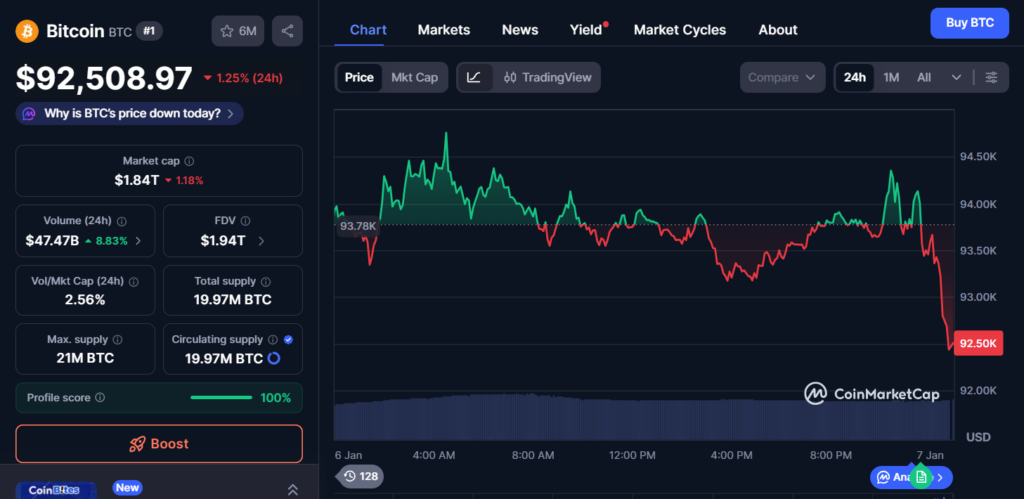
Task: Open 'Why is BTC's price down today?'
Action: [x=130, y=114]
